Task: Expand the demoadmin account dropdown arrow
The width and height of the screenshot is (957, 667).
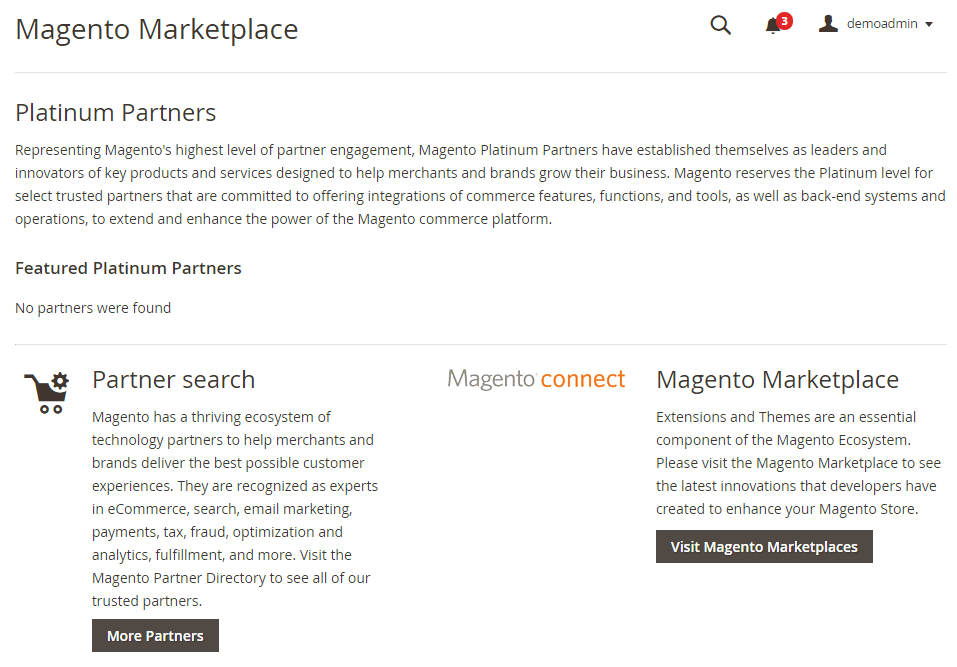Action: [929, 25]
